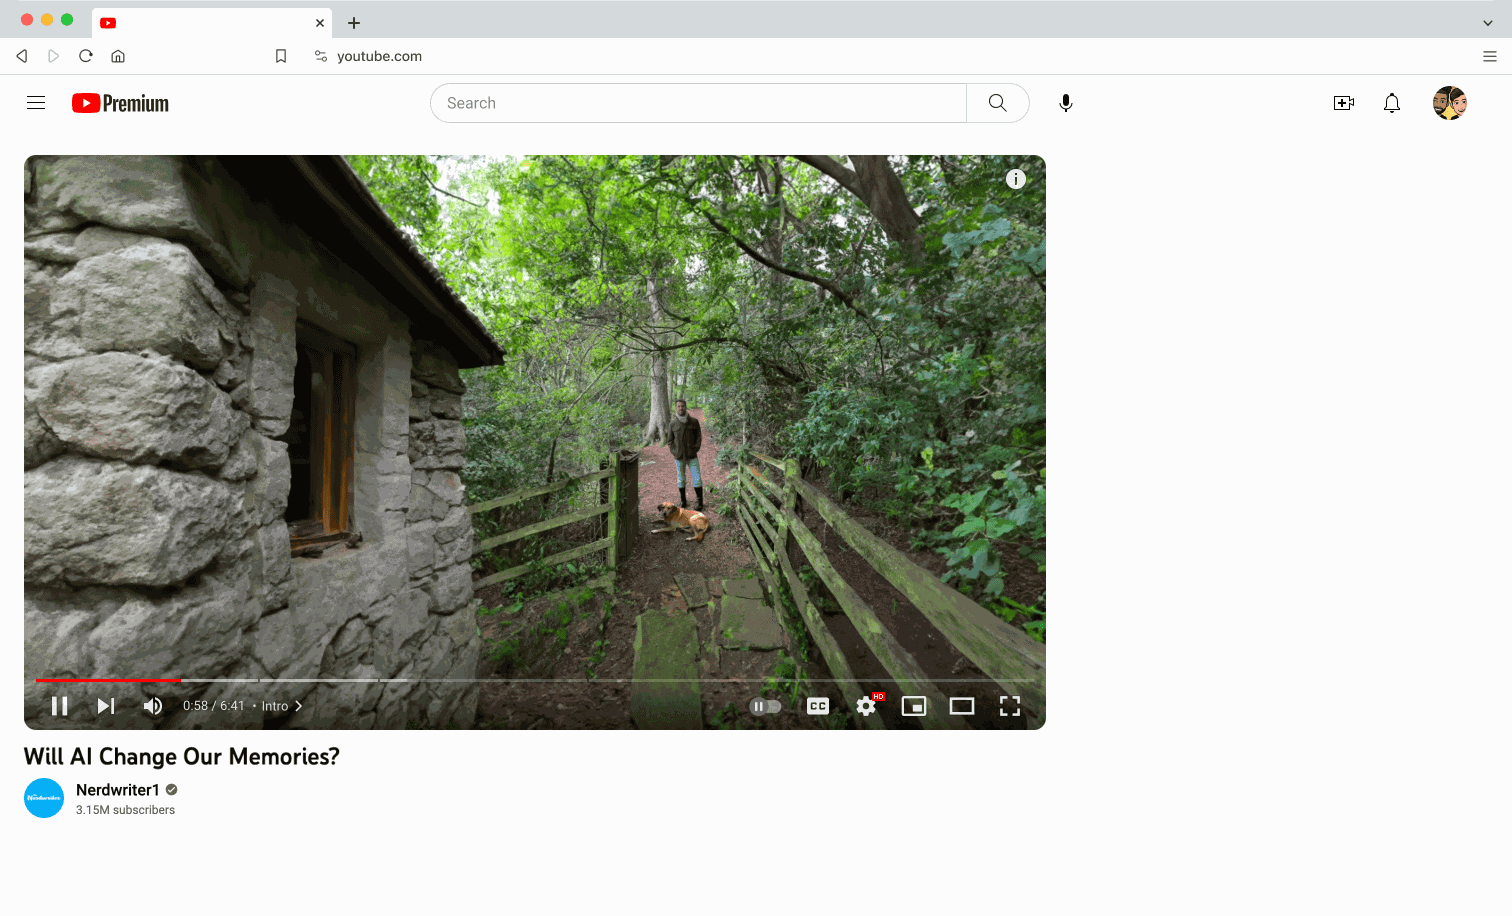1512x916 pixels.
Task: Pause the video
Action: 60,706
